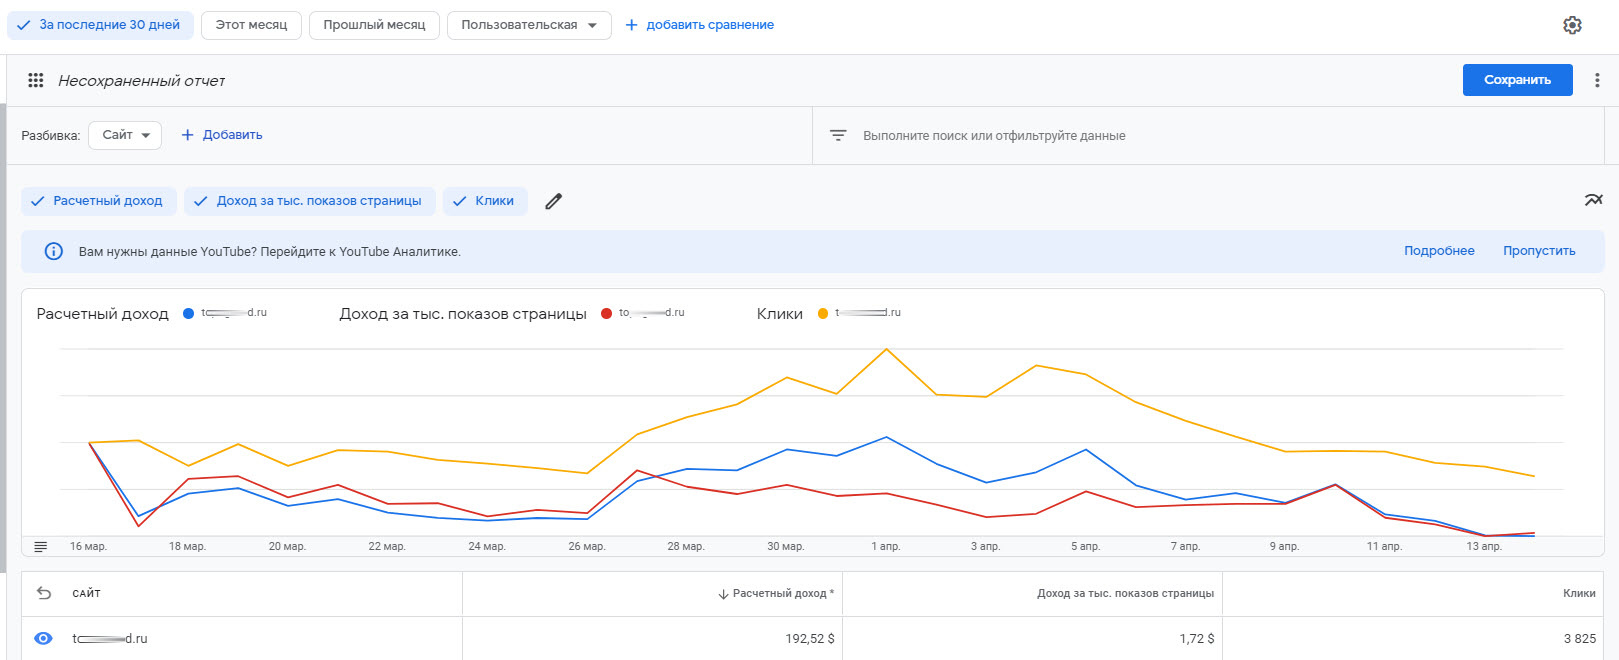
Task: Select the Этот месяц date range
Action: tap(251, 25)
